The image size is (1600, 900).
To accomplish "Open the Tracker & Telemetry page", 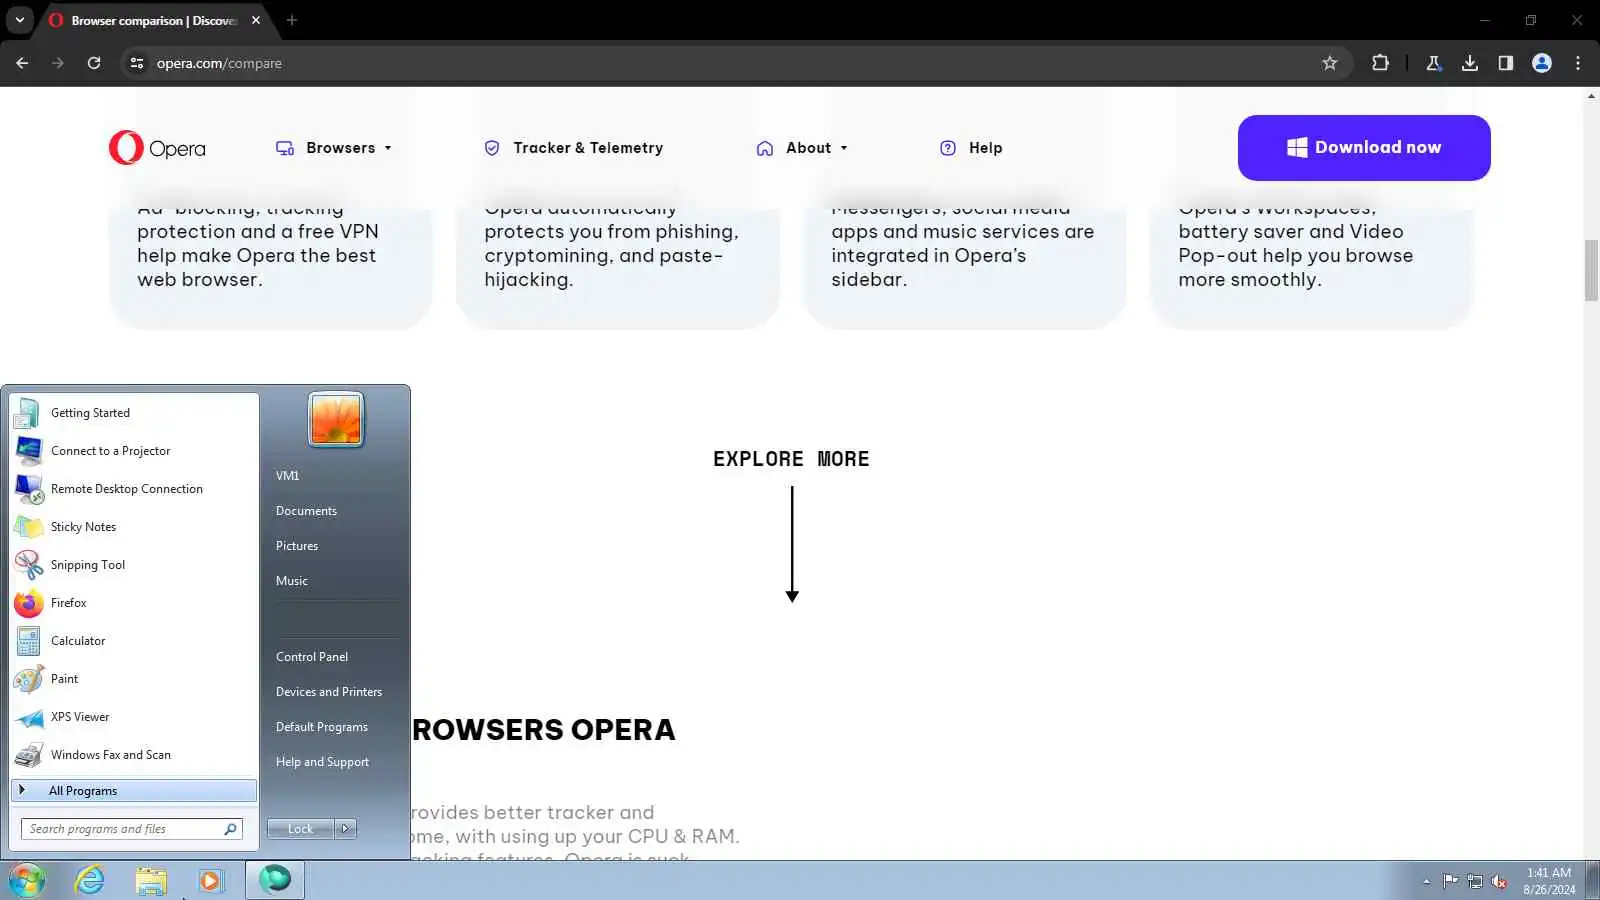I will click(x=573, y=148).
